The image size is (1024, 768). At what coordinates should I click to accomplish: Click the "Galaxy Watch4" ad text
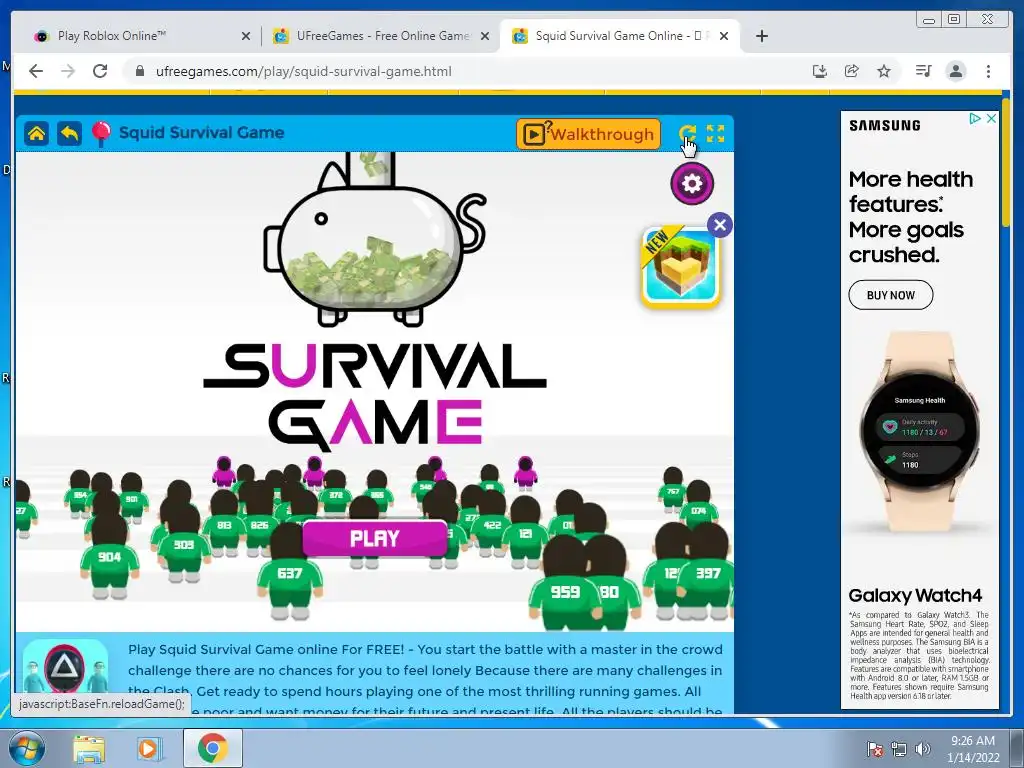pos(915,595)
